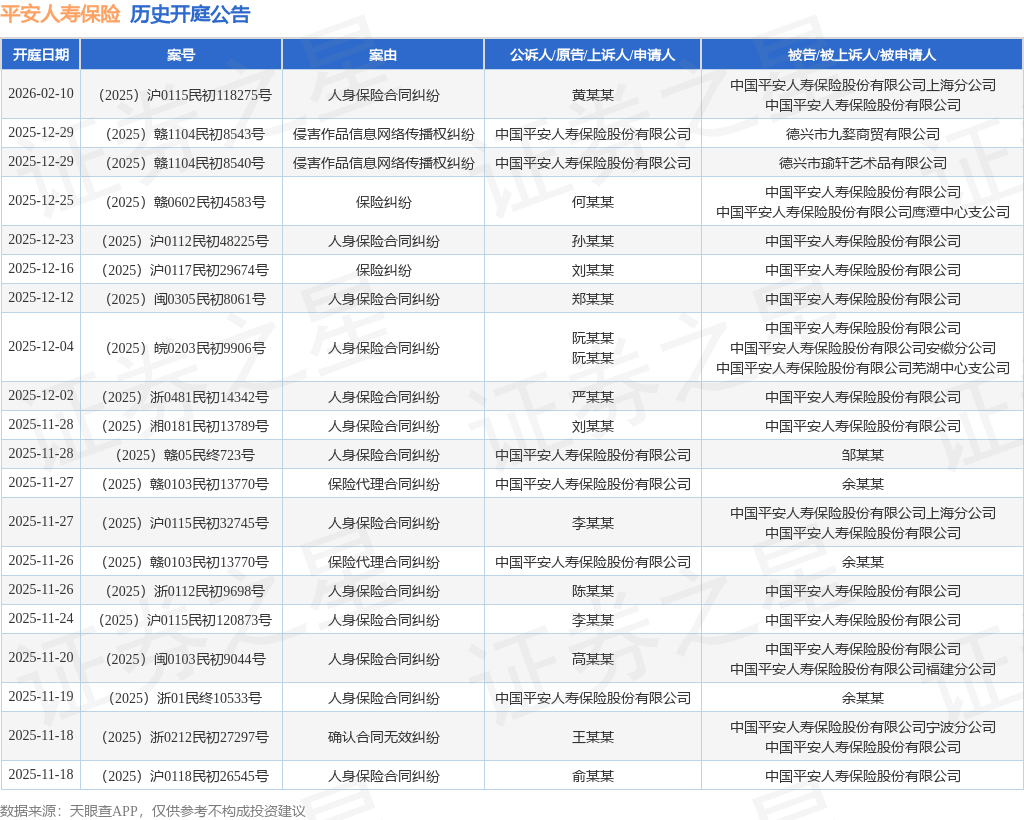Click plaintiff 王某某

click(x=592, y=738)
